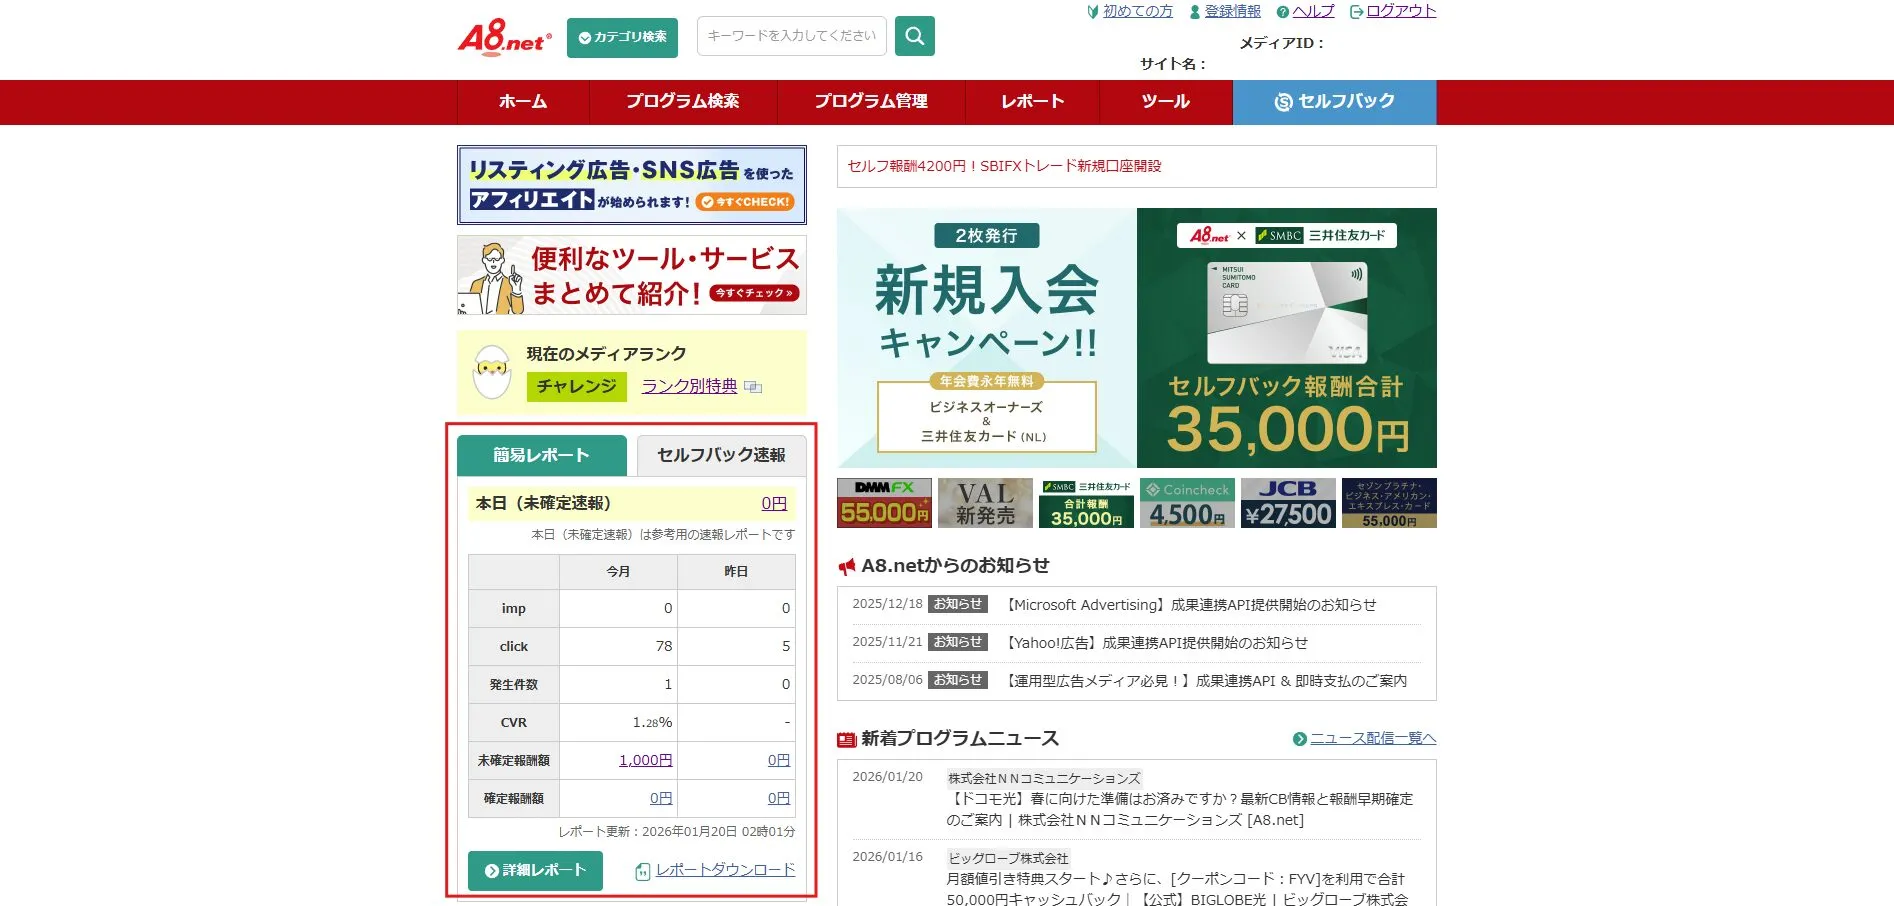The width and height of the screenshot is (1894, 906).
Task: Click the file icon beside レポートダウンロード
Action: tap(643, 872)
